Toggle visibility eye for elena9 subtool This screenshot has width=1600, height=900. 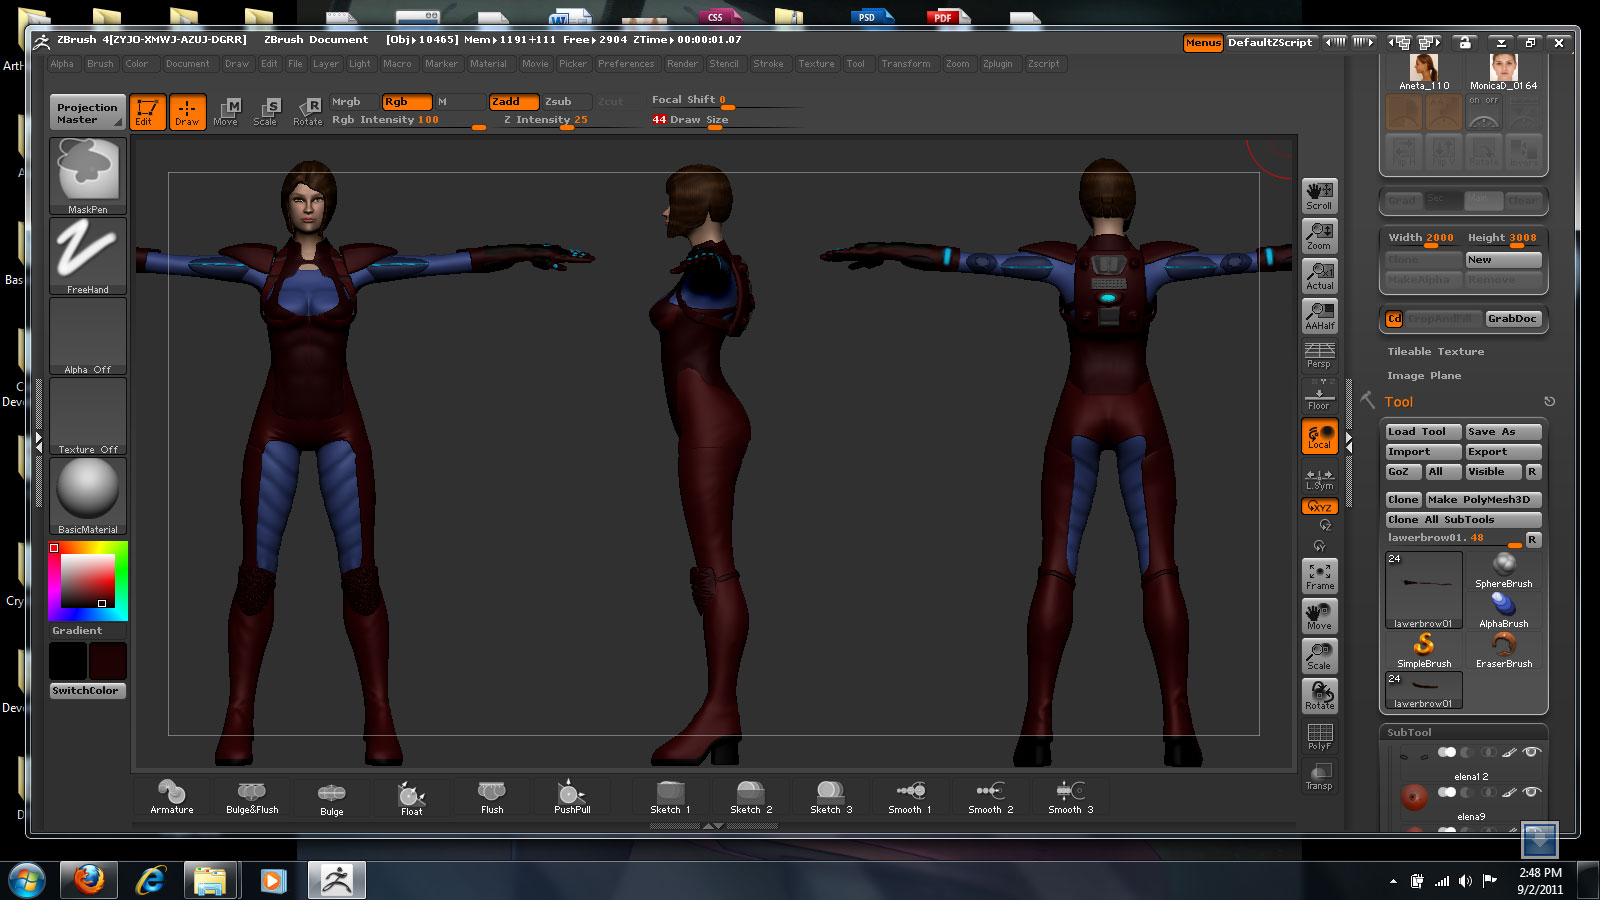pos(1531,792)
